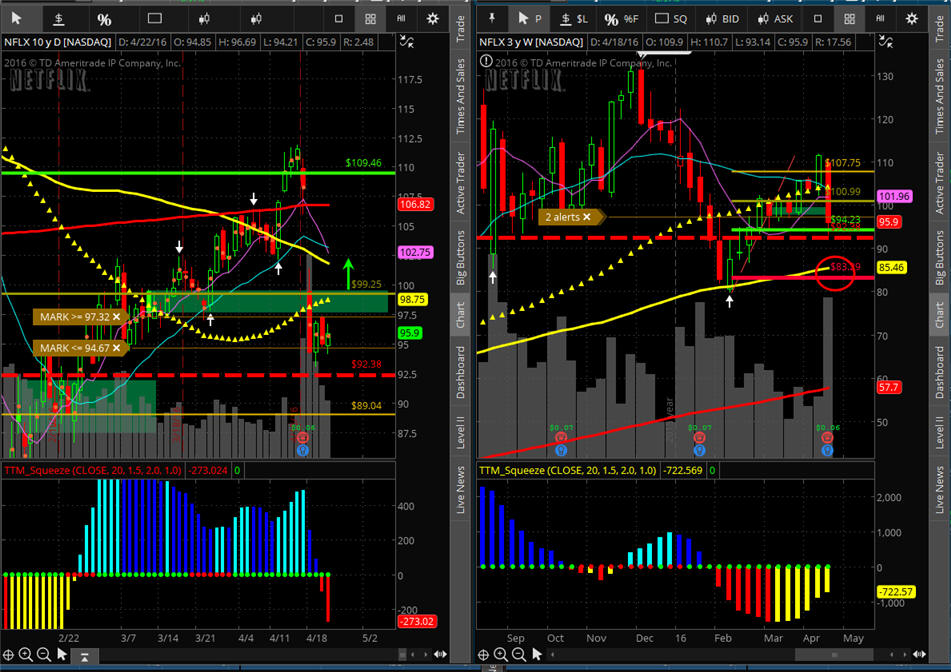Viewport: 951px width, 672px height.
Task: Open the right chart's settings gear
Action: (x=912, y=19)
